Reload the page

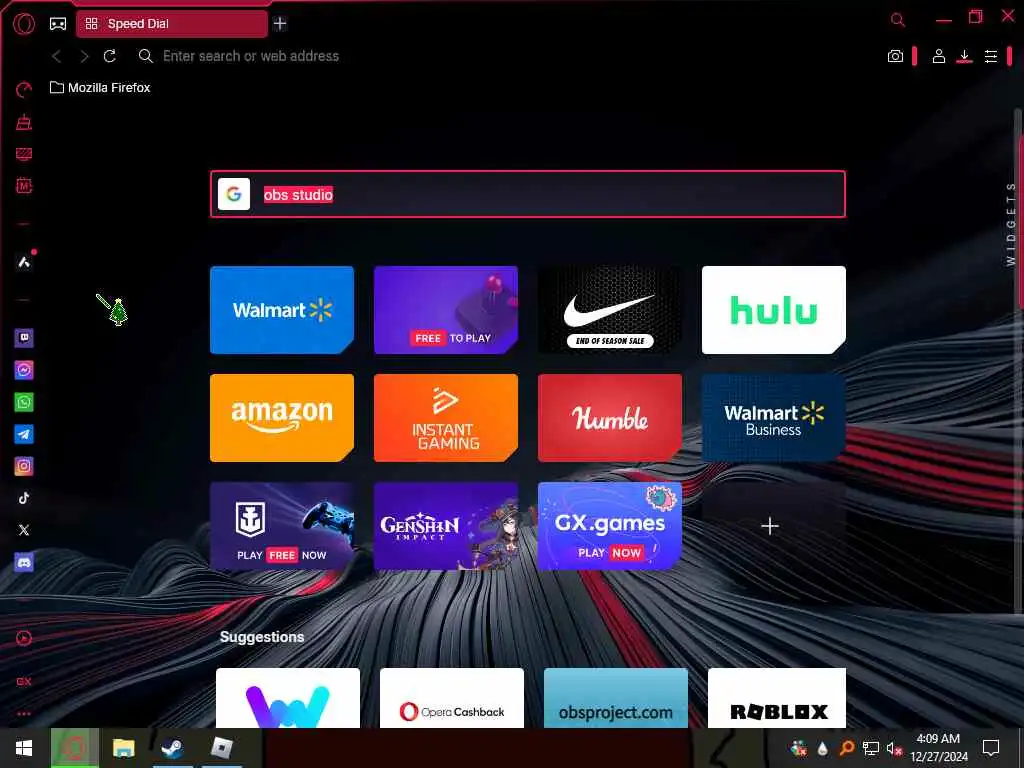(x=110, y=56)
